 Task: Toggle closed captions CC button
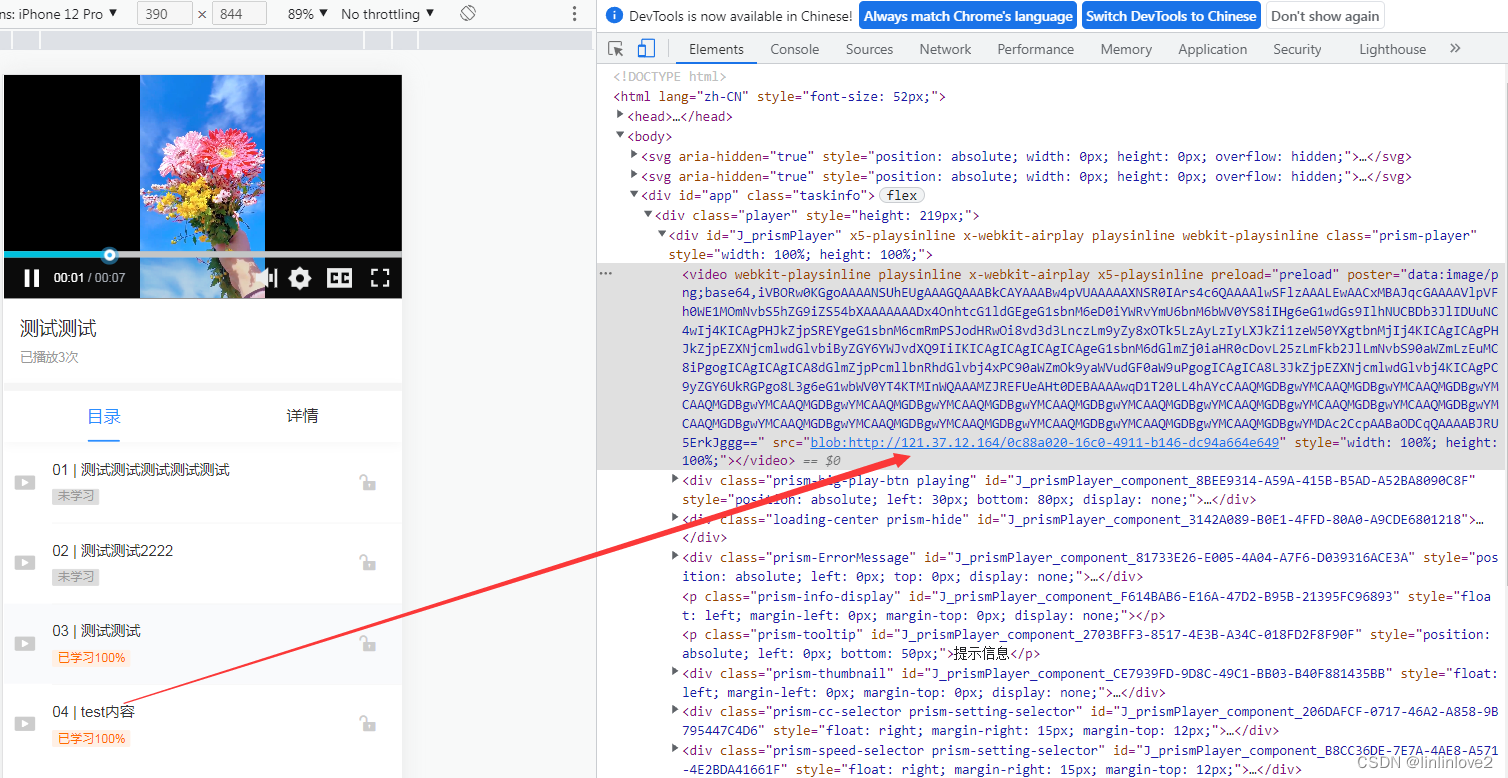pyautogui.click(x=340, y=278)
